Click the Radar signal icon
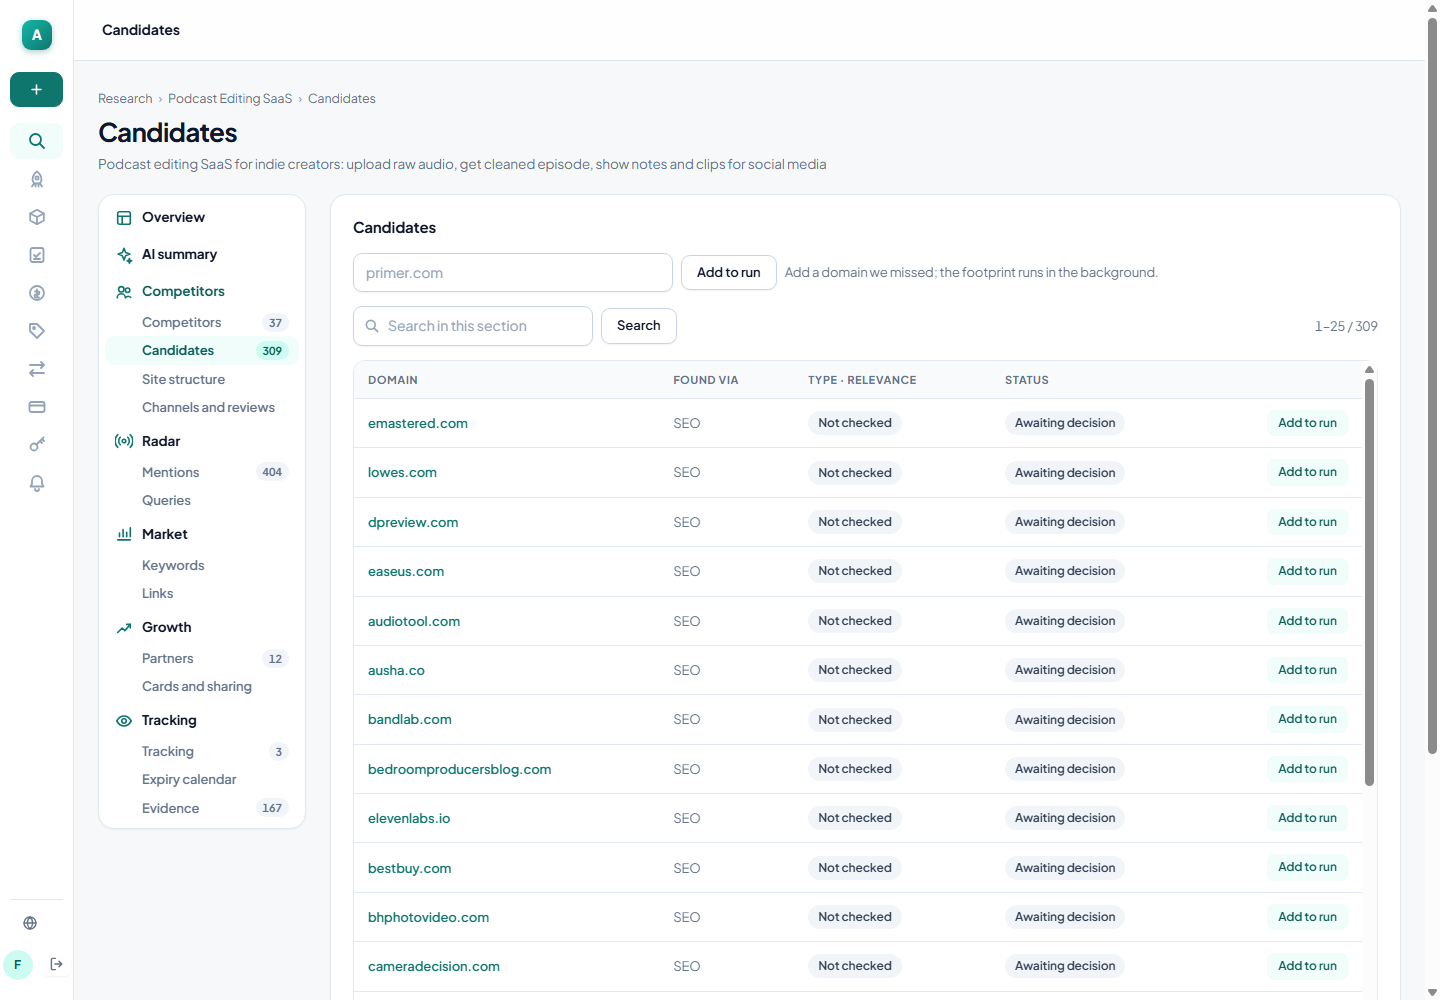Screen dimensions: 1440x1000 [124, 441]
